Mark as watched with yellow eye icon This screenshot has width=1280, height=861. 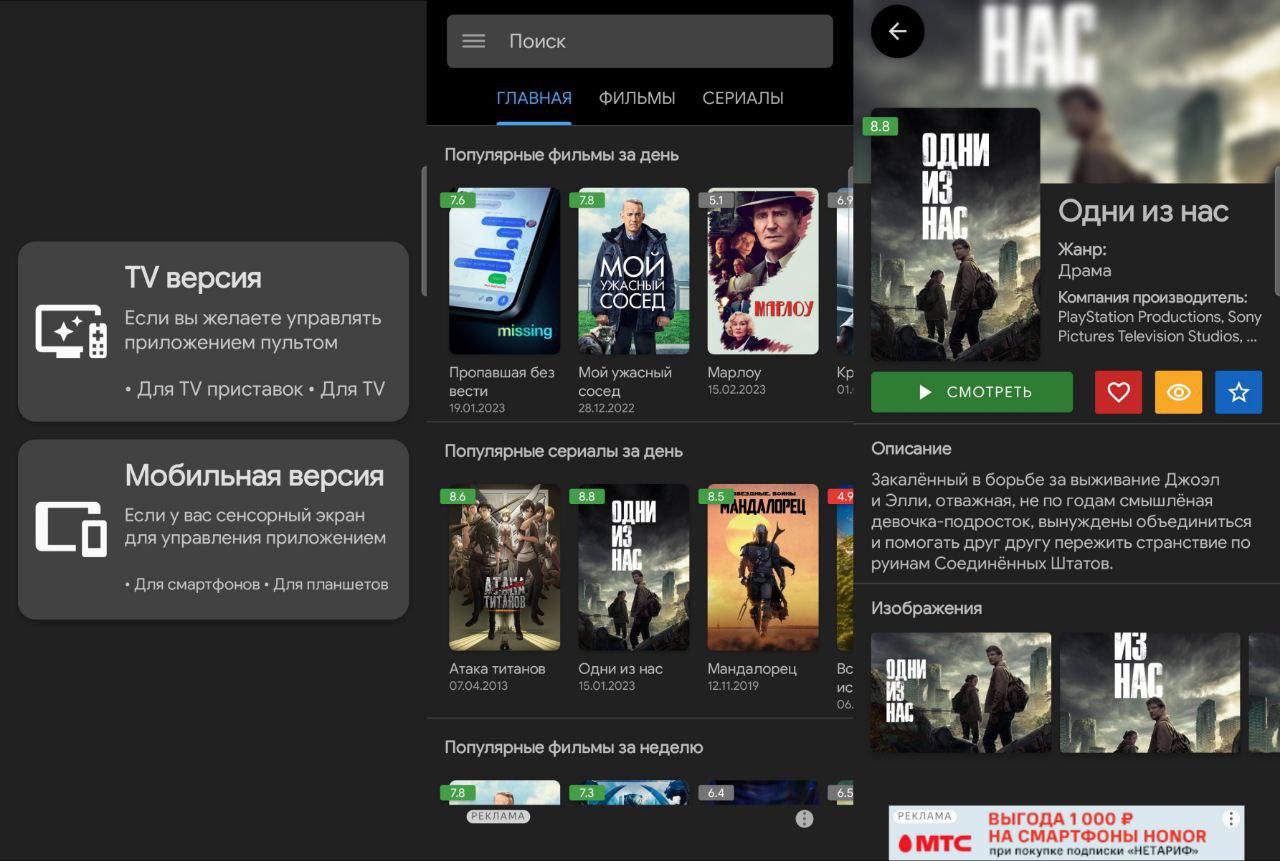coord(1178,392)
